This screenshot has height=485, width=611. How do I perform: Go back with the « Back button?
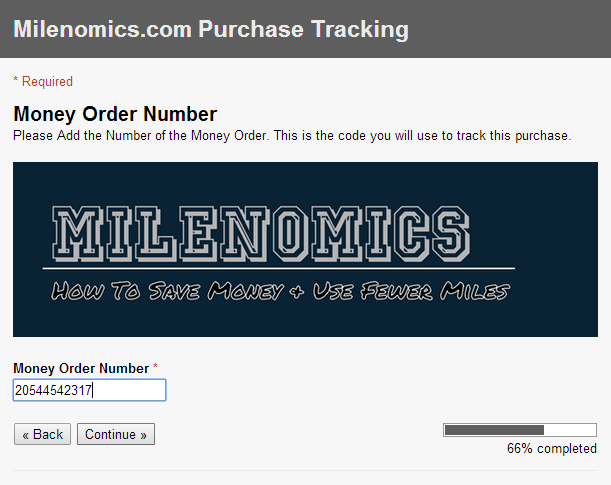pyautogui.click(x=42, y=434)
